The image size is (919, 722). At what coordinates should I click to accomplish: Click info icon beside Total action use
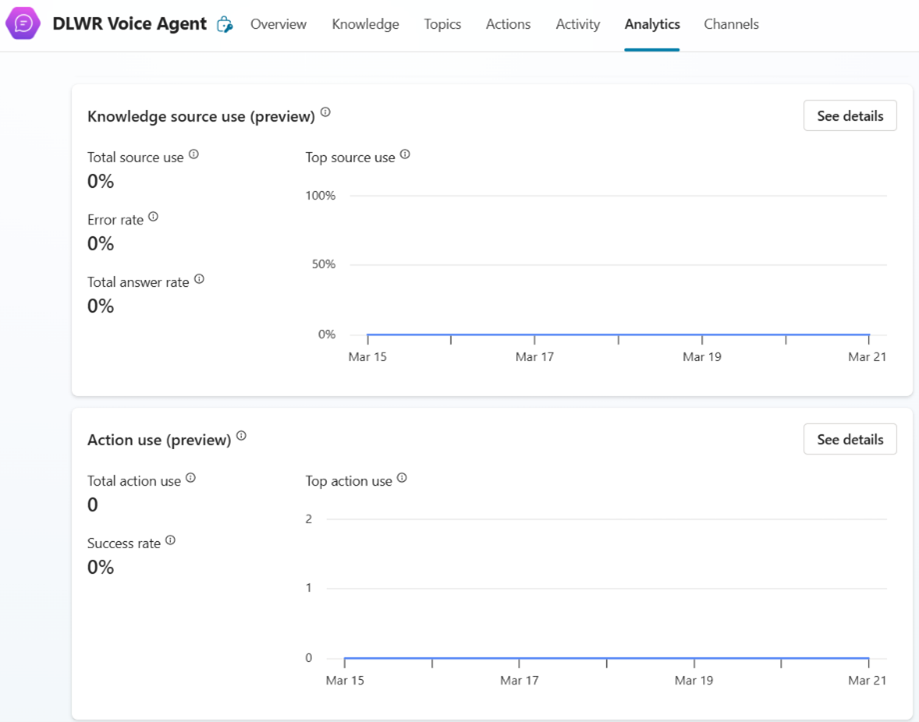[x=191, y=479]
